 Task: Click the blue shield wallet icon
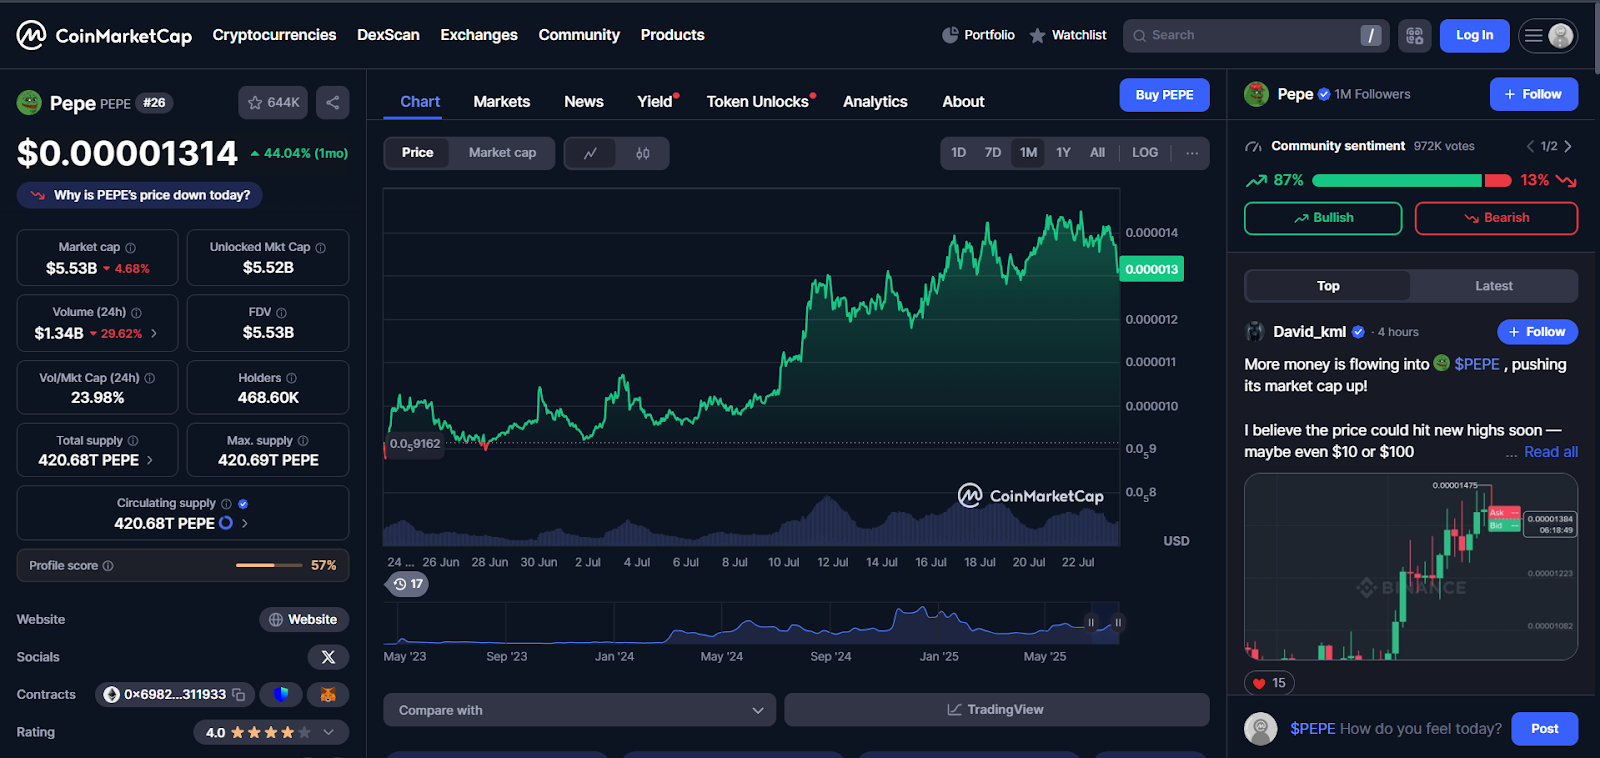pos(281,694)
